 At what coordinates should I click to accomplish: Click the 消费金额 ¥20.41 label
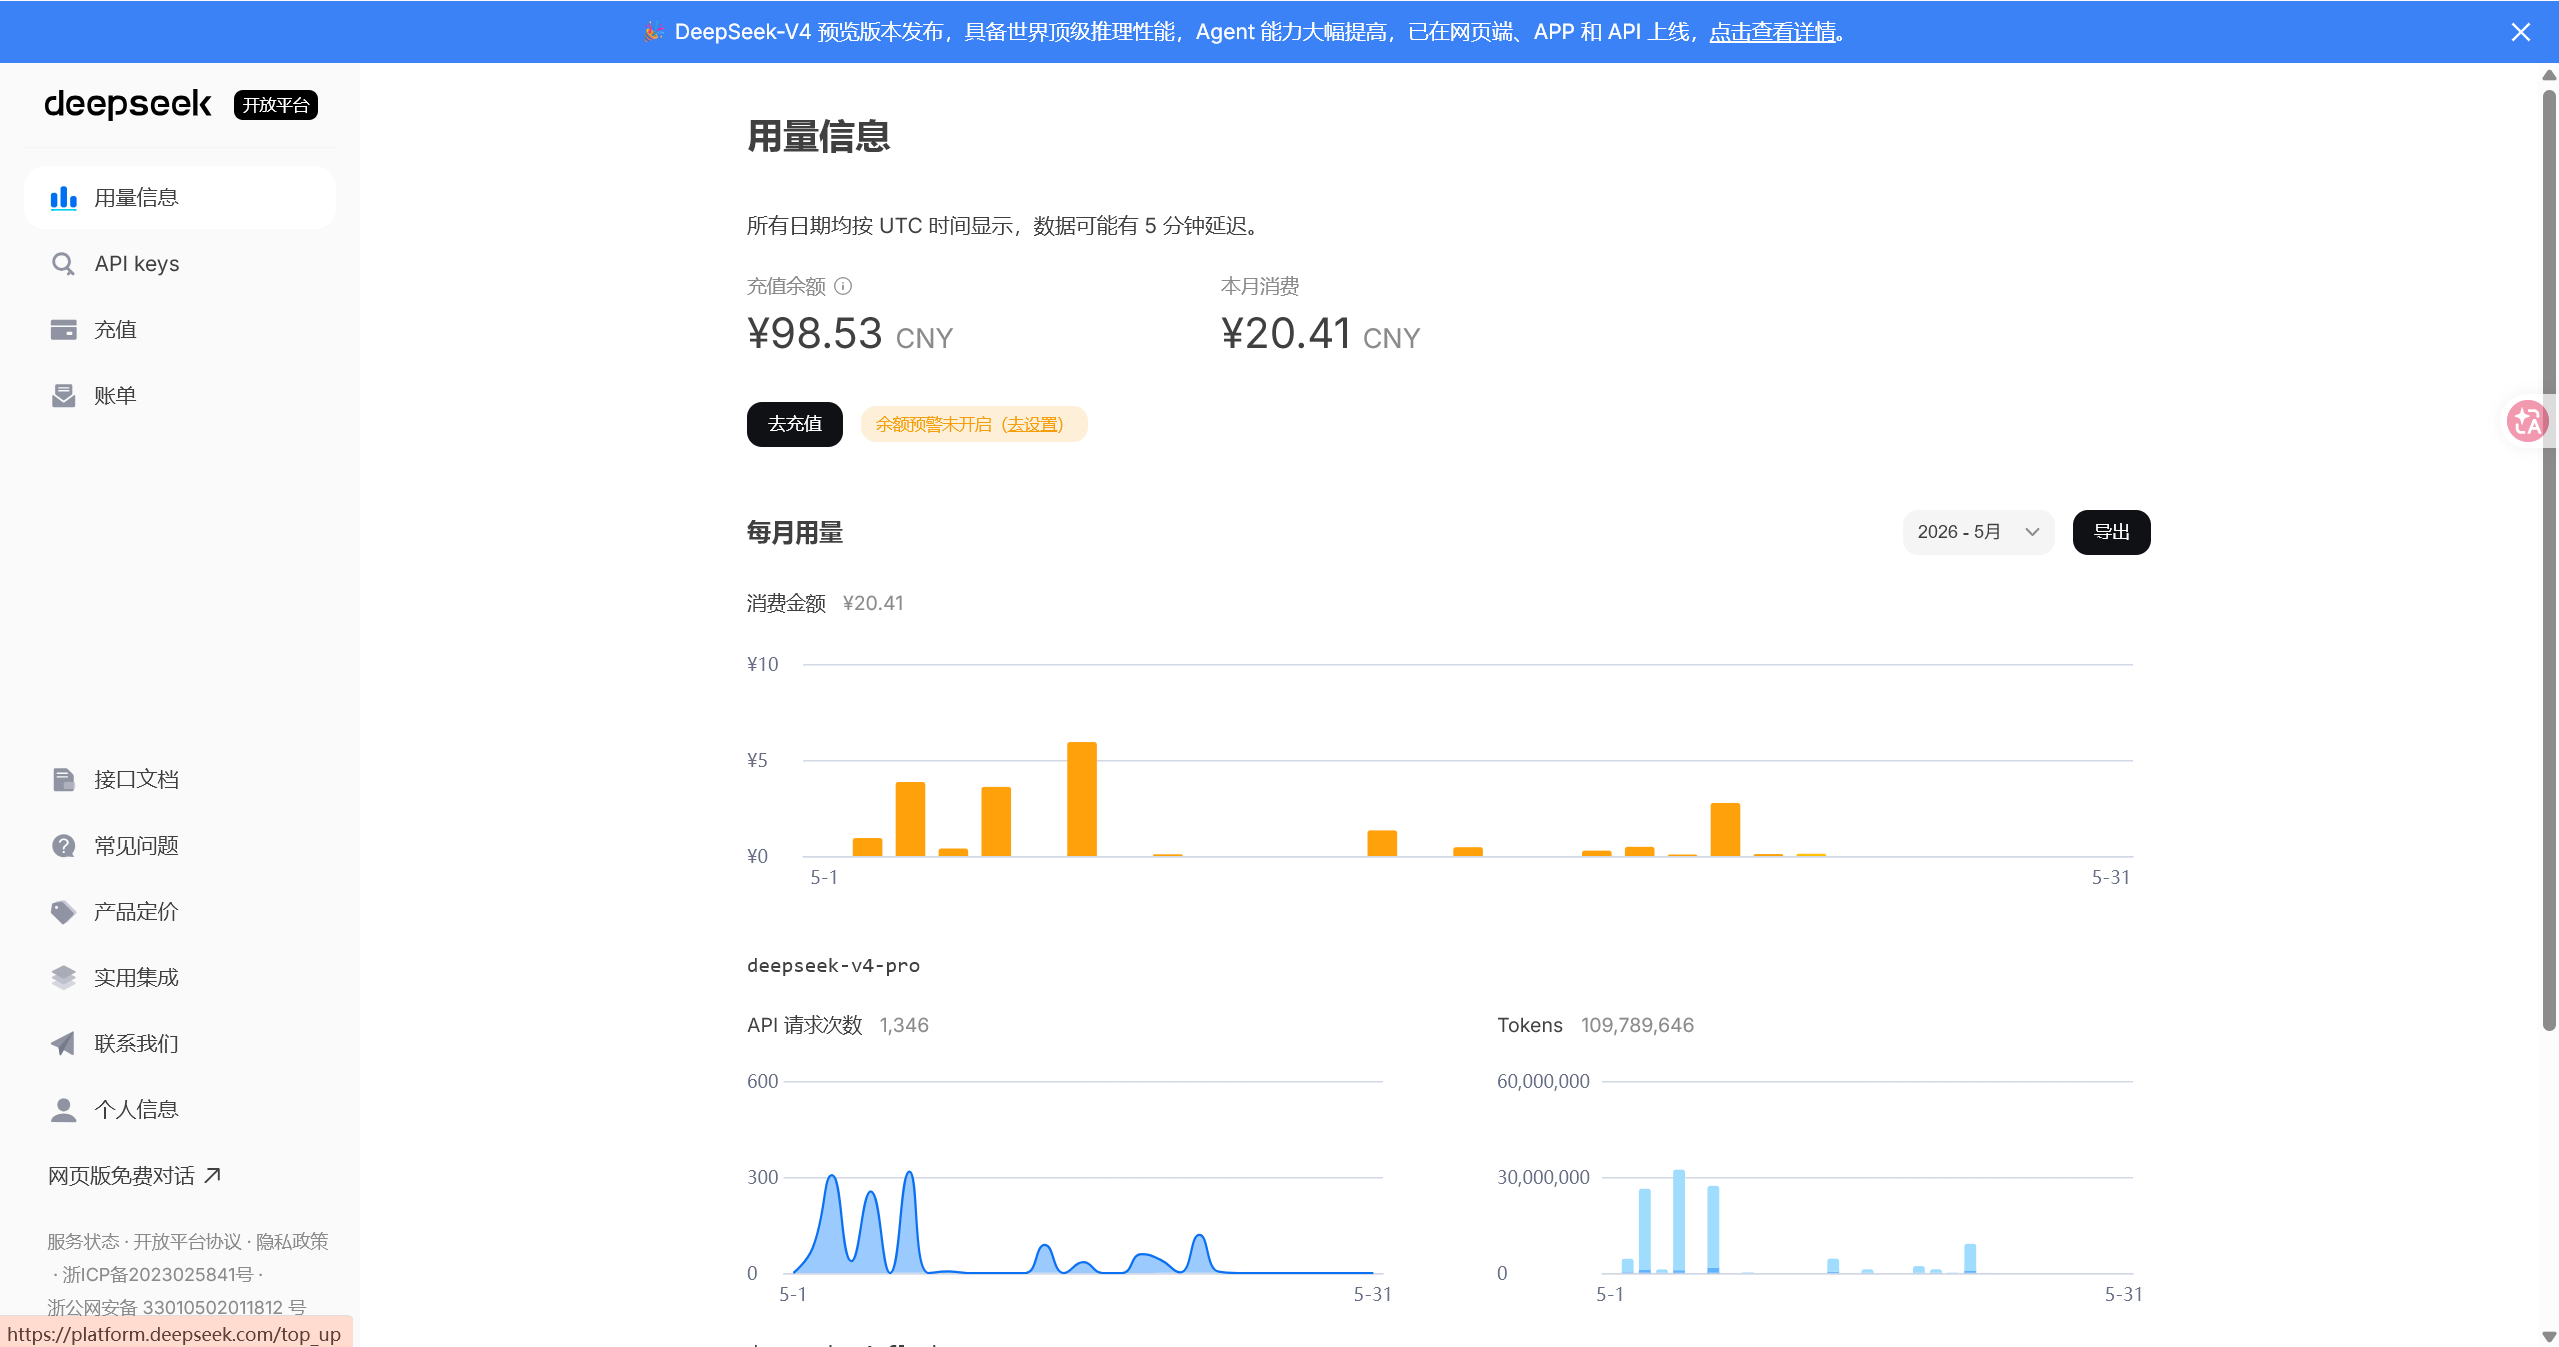825,604
